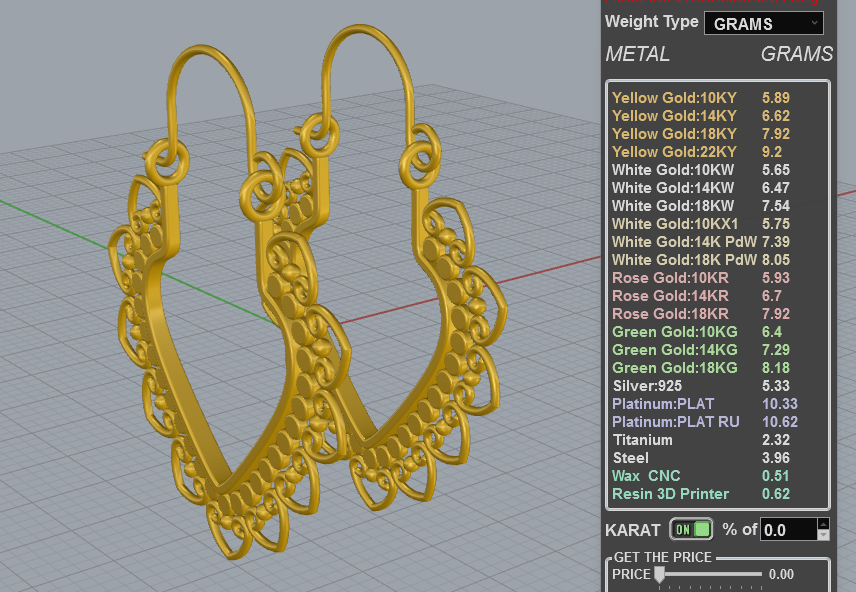This screenshot has height=592, width=856.
Task: Select the Yellow Gold:22KY row
Action: pos(718,152)
